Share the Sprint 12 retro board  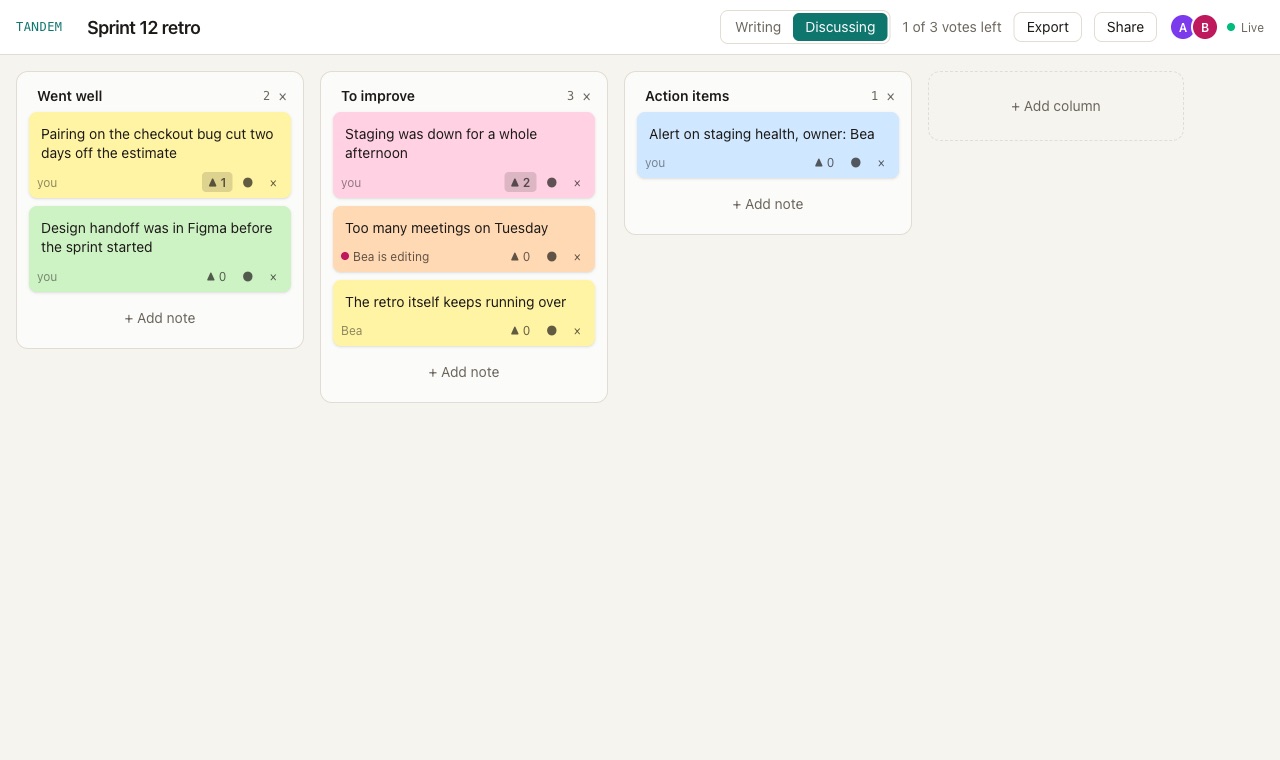(x=1125, y=27)
